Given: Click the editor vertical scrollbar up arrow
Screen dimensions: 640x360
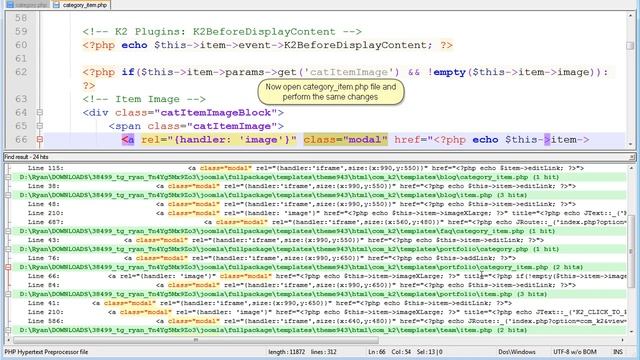Looking at the screenshot, I should click(631, 16).
